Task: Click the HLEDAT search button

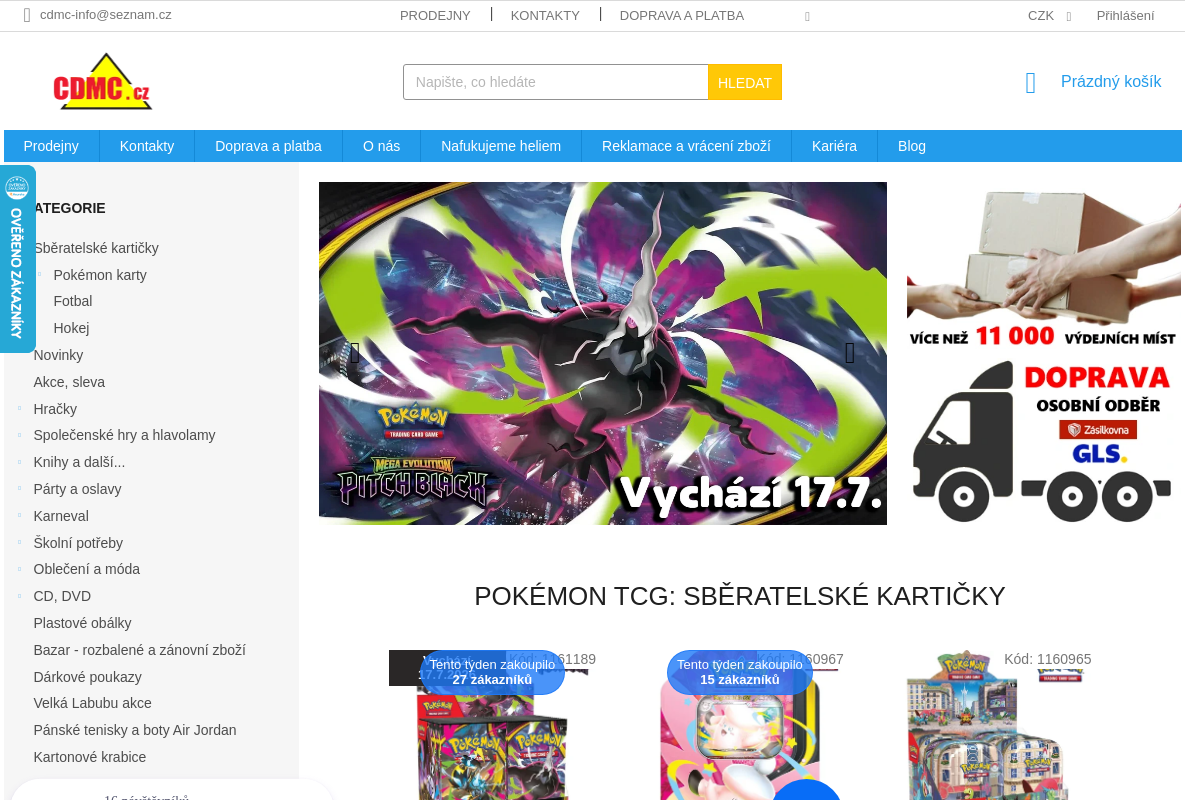Action: coord(745,82)
